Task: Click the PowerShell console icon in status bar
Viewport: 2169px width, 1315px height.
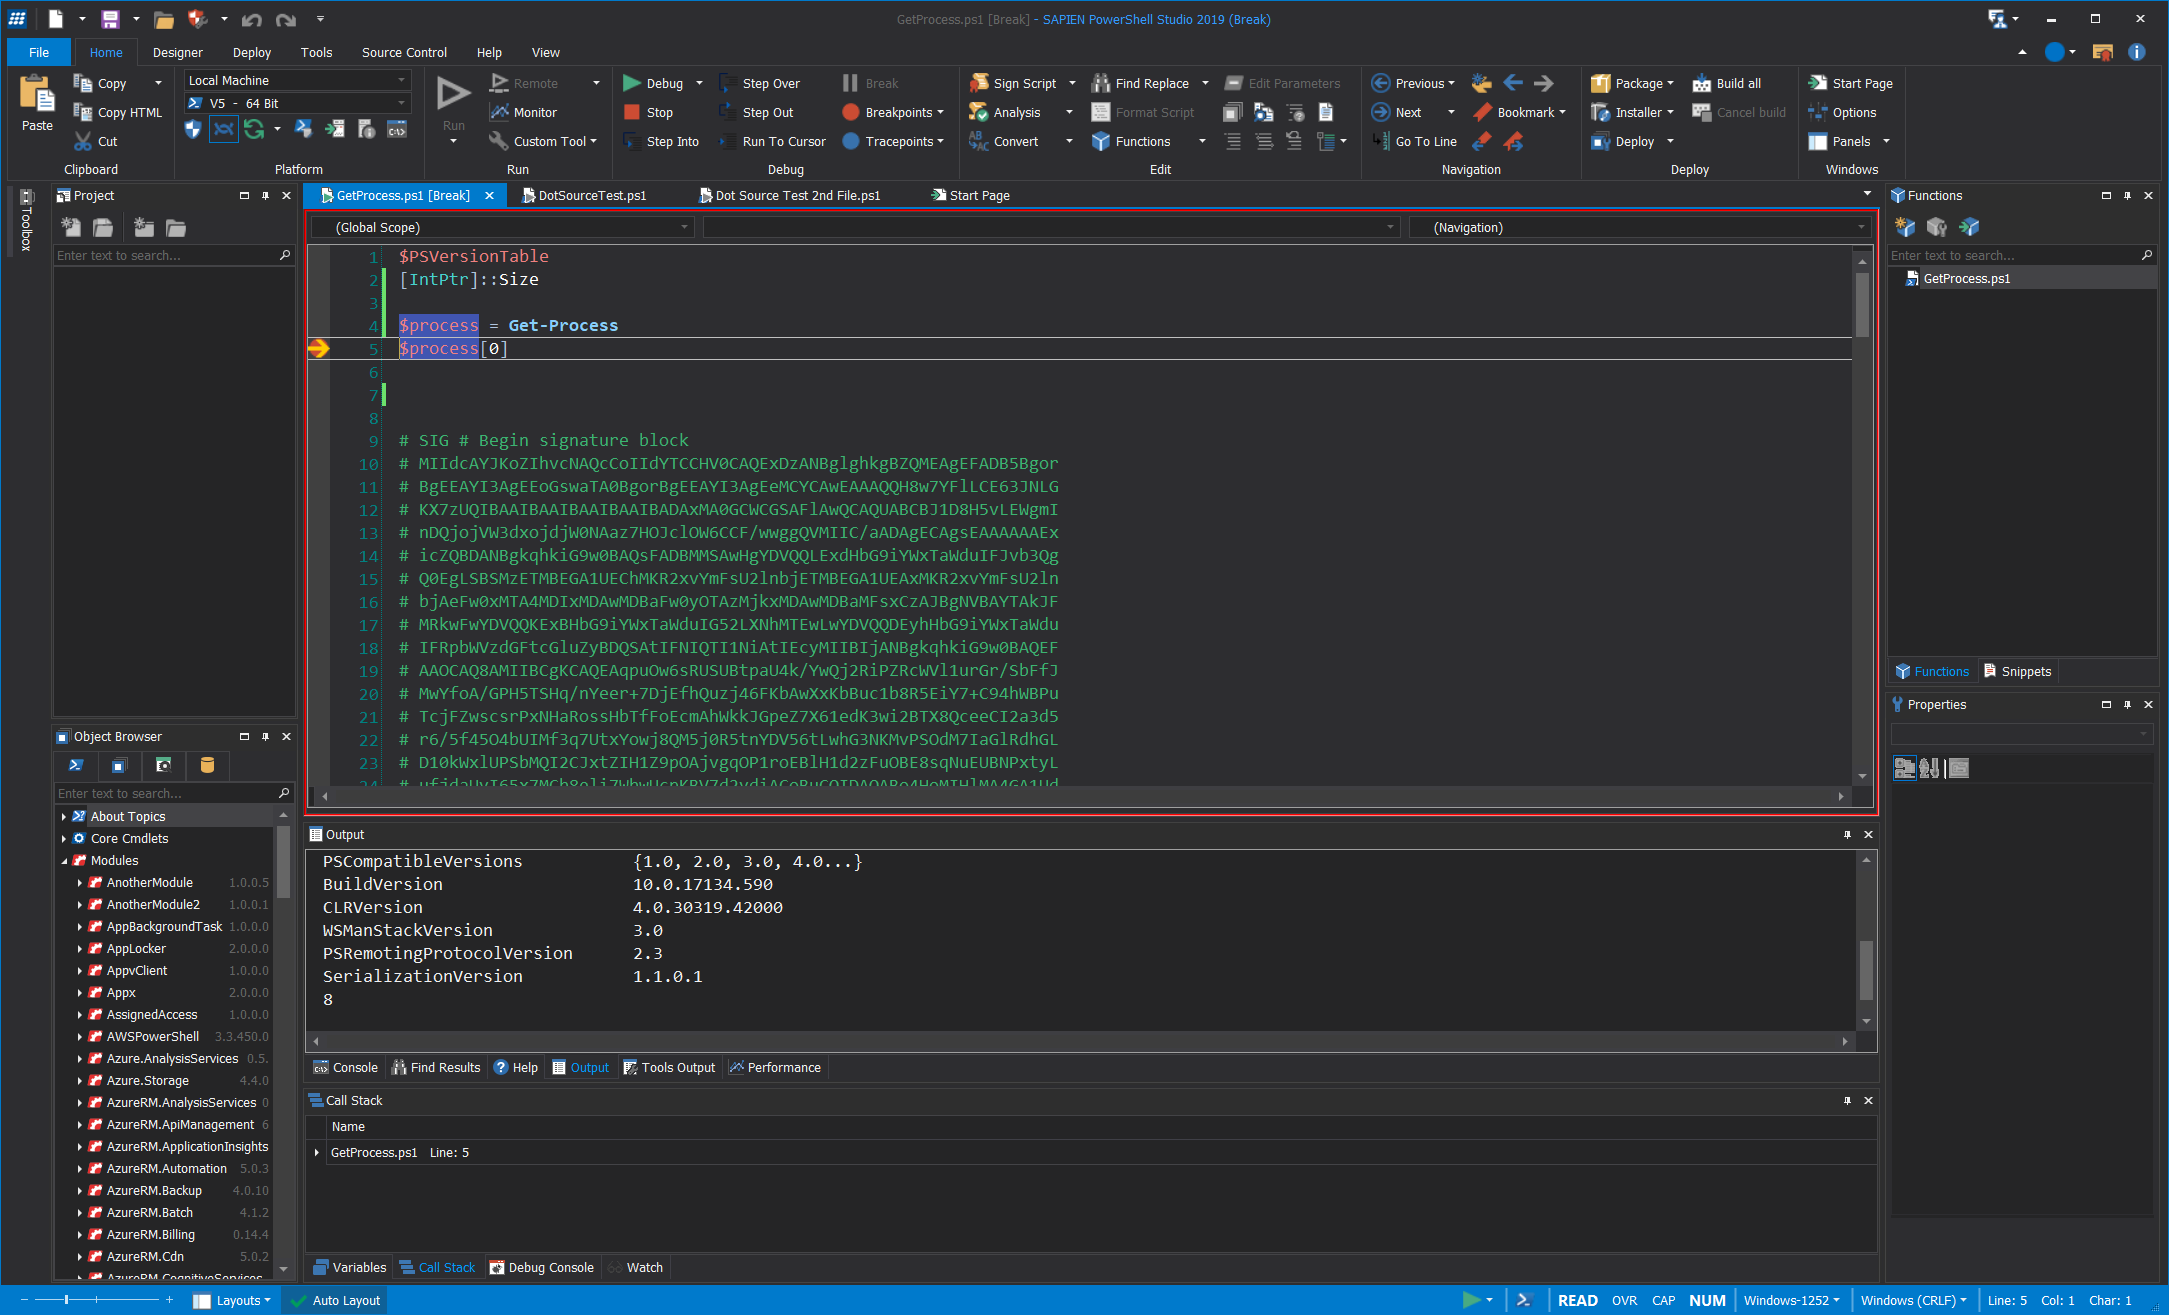Action: [x=1524, y=1300]
